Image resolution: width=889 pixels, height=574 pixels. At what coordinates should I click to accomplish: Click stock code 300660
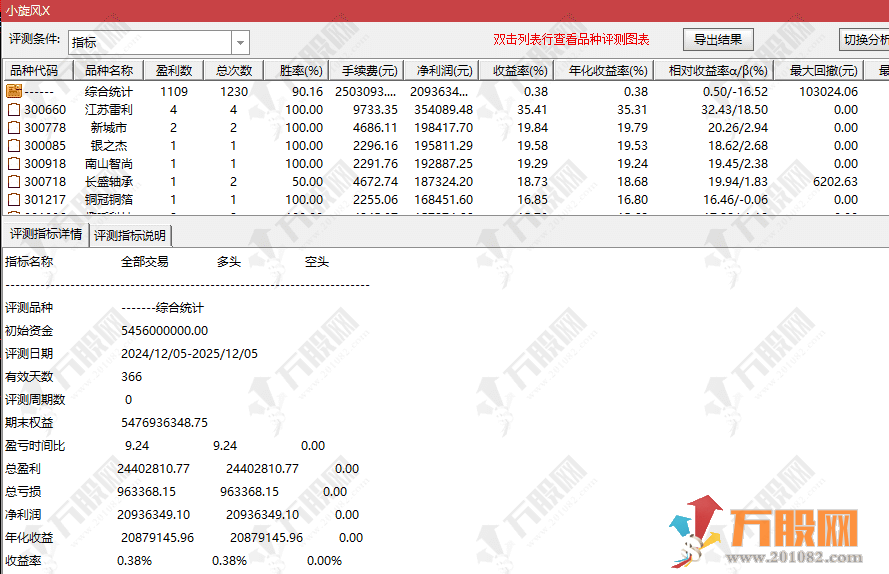coord(45,109)
